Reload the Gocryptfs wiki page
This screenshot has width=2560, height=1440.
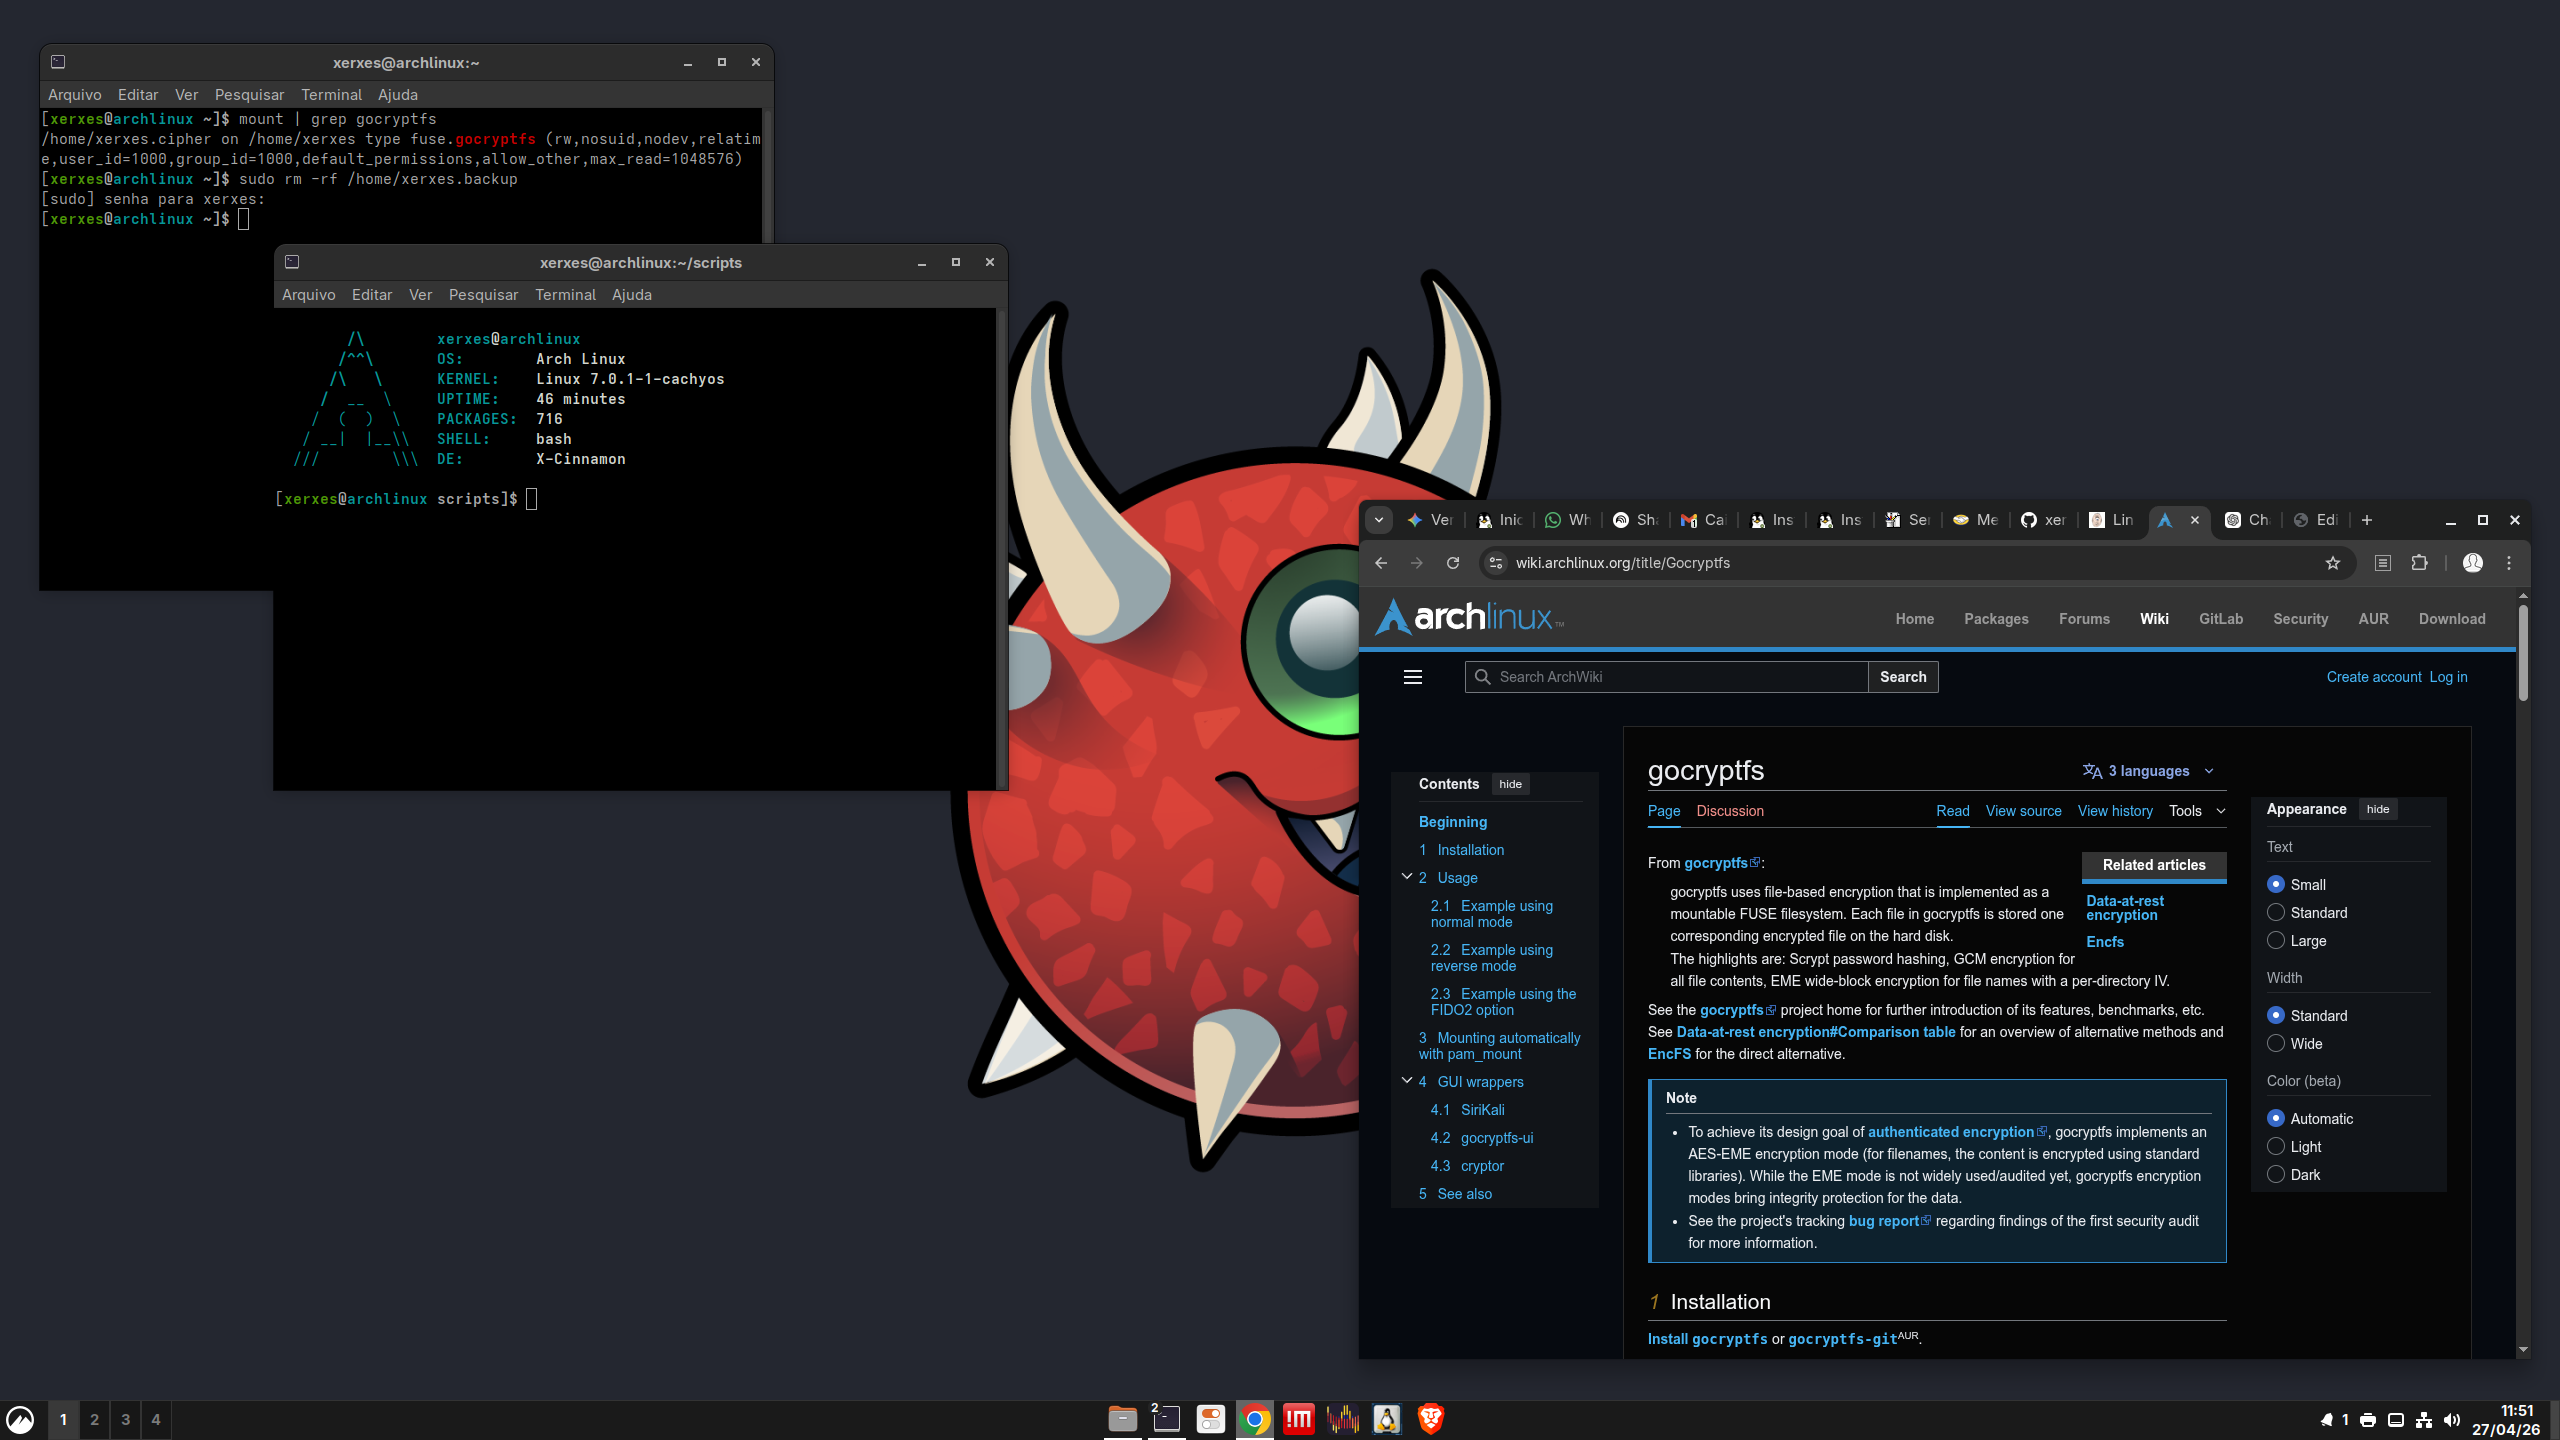click(1453, 563)
